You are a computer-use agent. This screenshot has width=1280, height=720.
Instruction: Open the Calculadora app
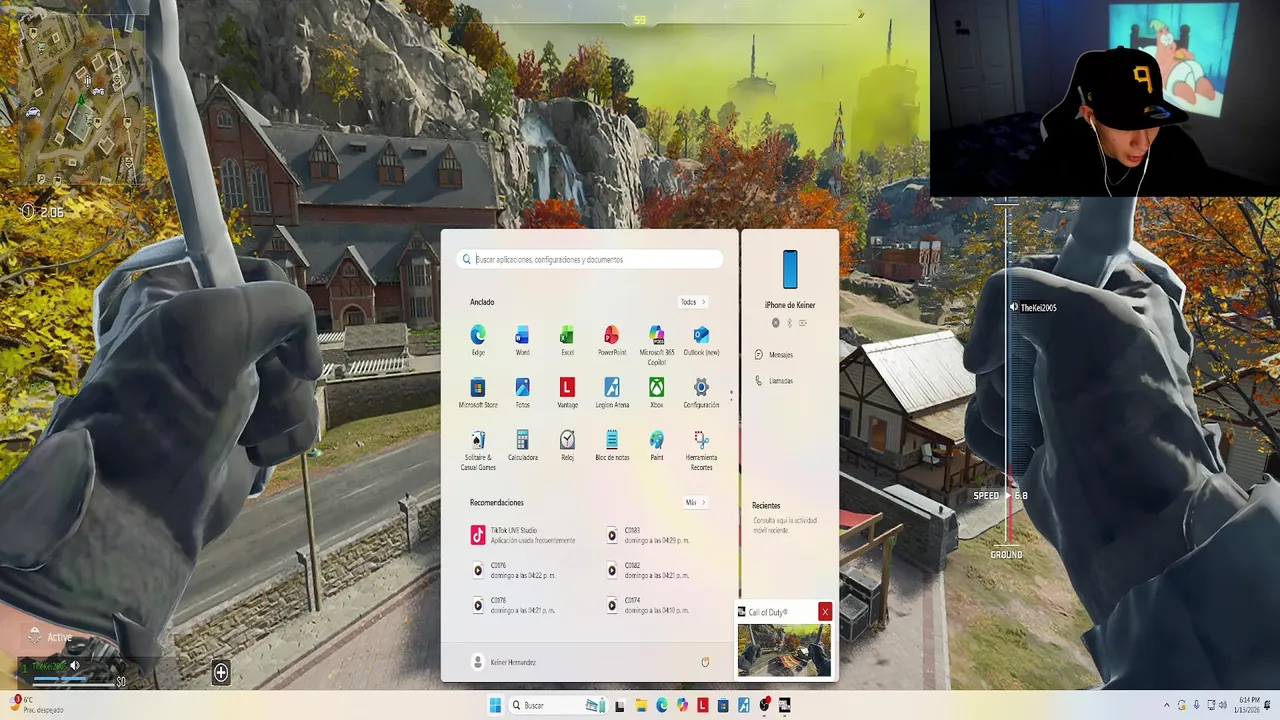[522, 445]
